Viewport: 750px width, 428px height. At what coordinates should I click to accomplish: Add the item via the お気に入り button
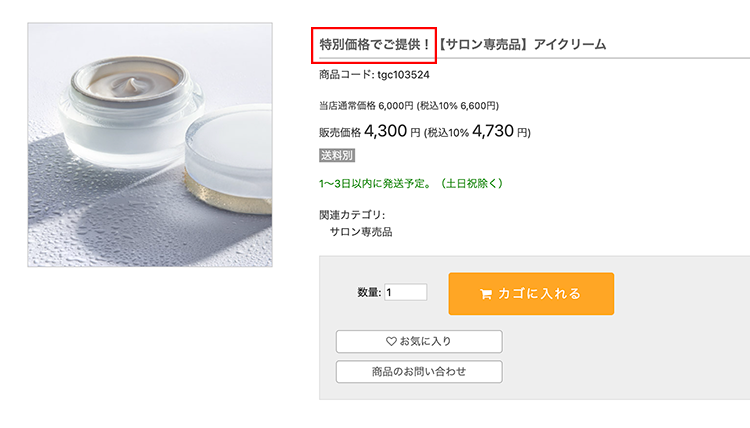coord(418,342)
